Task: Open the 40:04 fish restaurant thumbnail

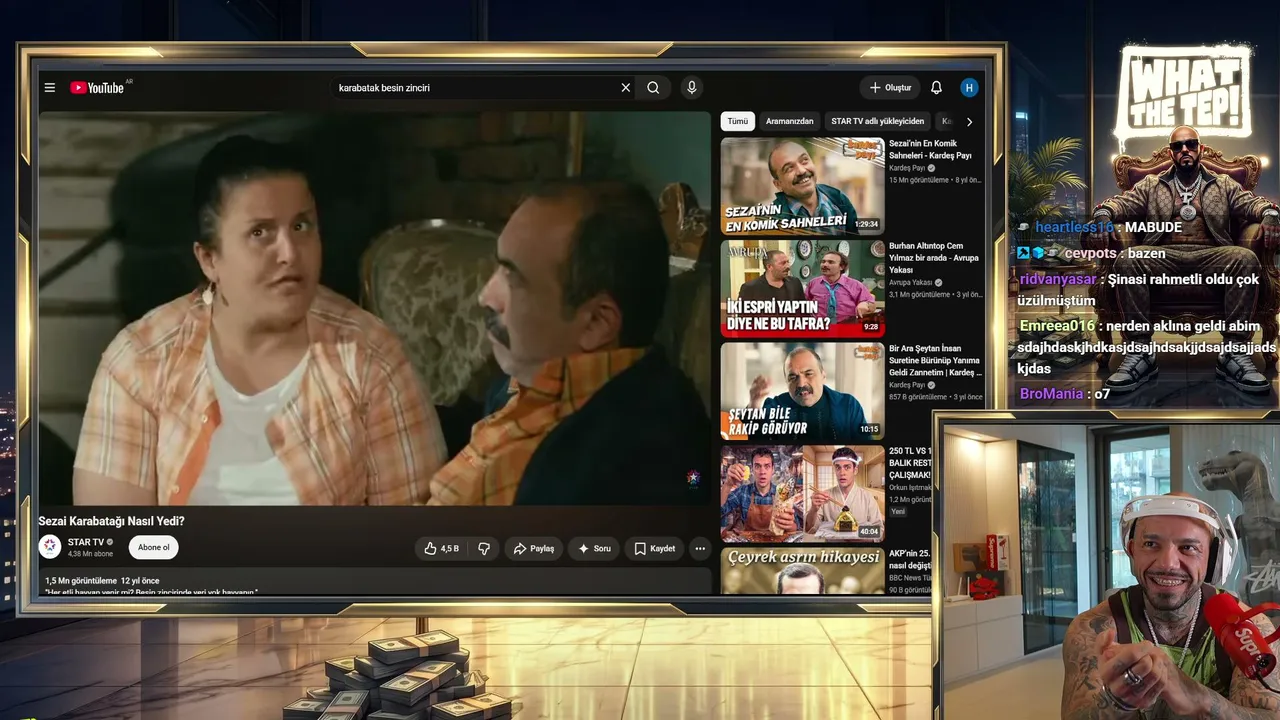Action: click(803, 494)
